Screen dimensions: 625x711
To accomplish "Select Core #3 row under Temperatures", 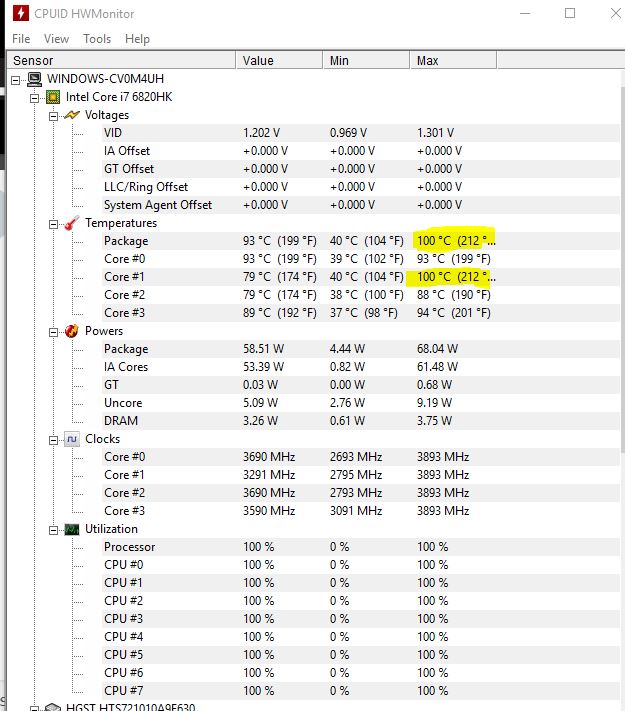I will [361, 313].
